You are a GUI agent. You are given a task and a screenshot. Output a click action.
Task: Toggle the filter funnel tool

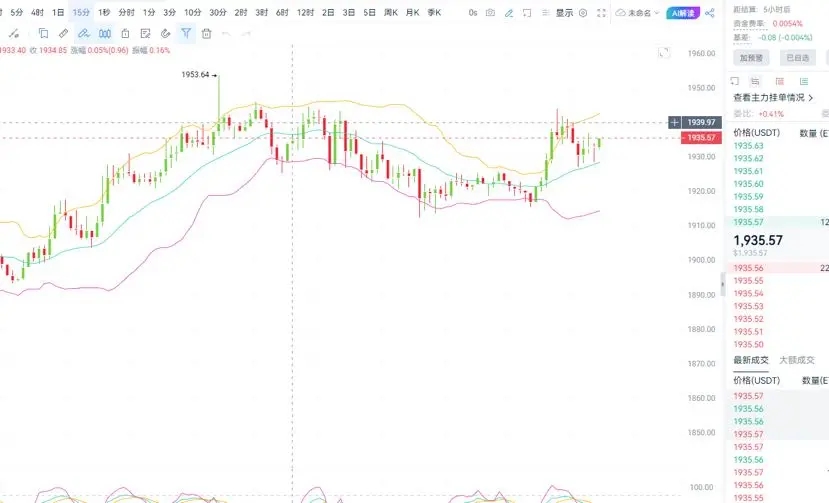click(x=186, y=34)
